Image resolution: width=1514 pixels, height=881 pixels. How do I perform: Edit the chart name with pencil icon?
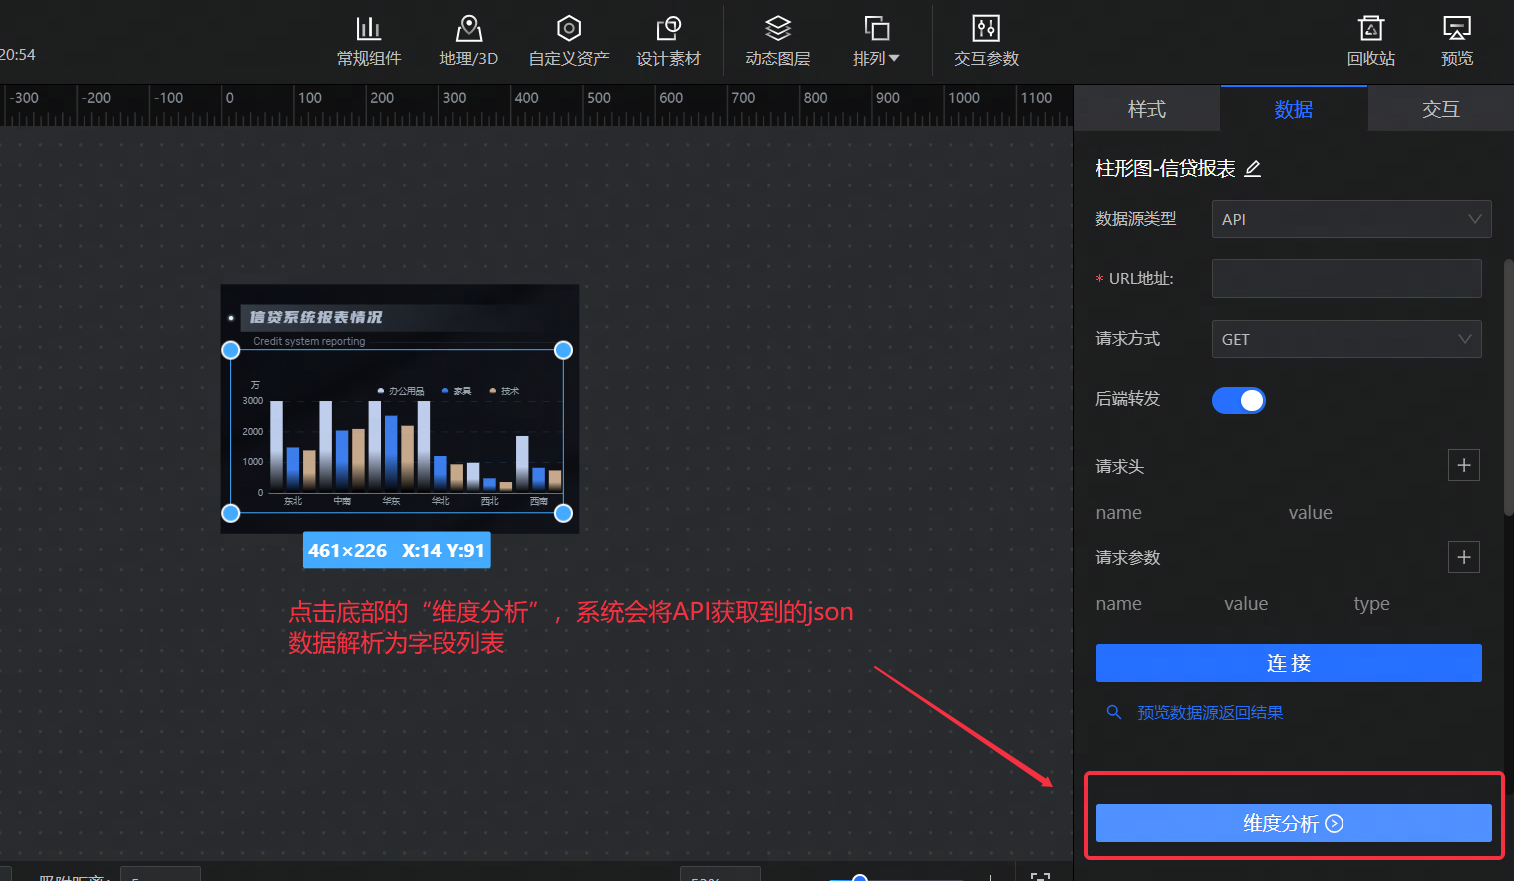click(1253, 169)
